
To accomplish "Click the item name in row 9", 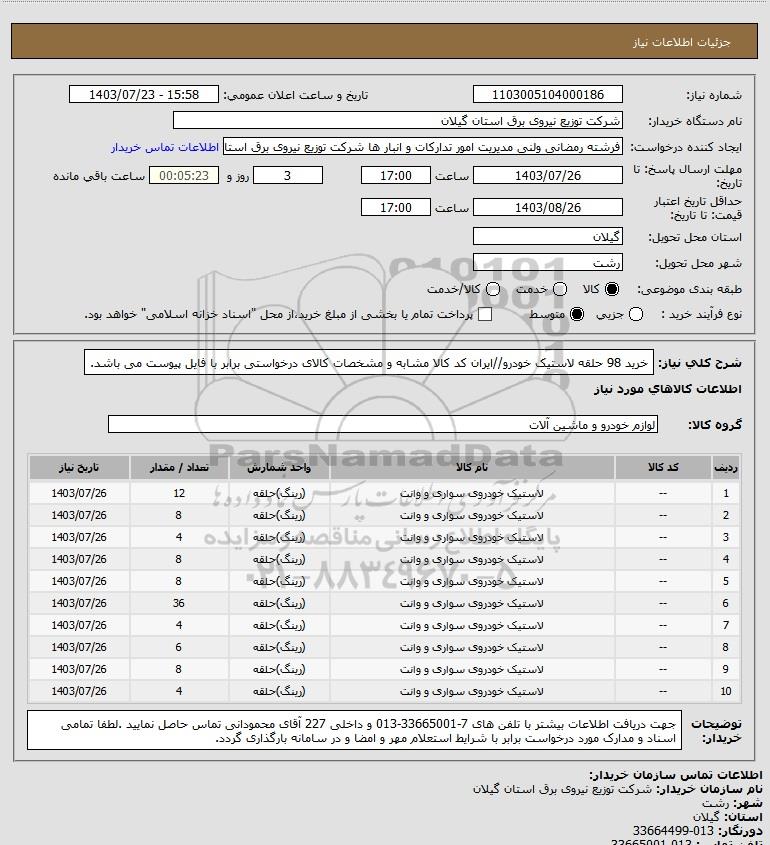I will pos(472,670).
